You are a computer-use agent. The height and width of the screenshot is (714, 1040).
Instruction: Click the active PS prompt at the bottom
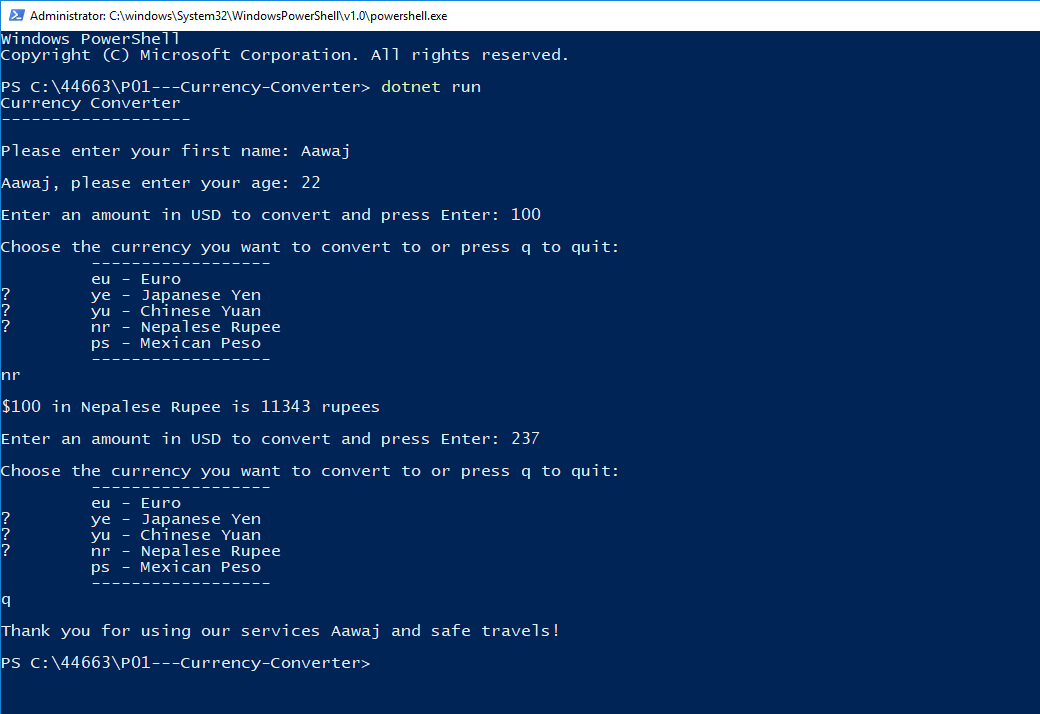tap(185, 662)
